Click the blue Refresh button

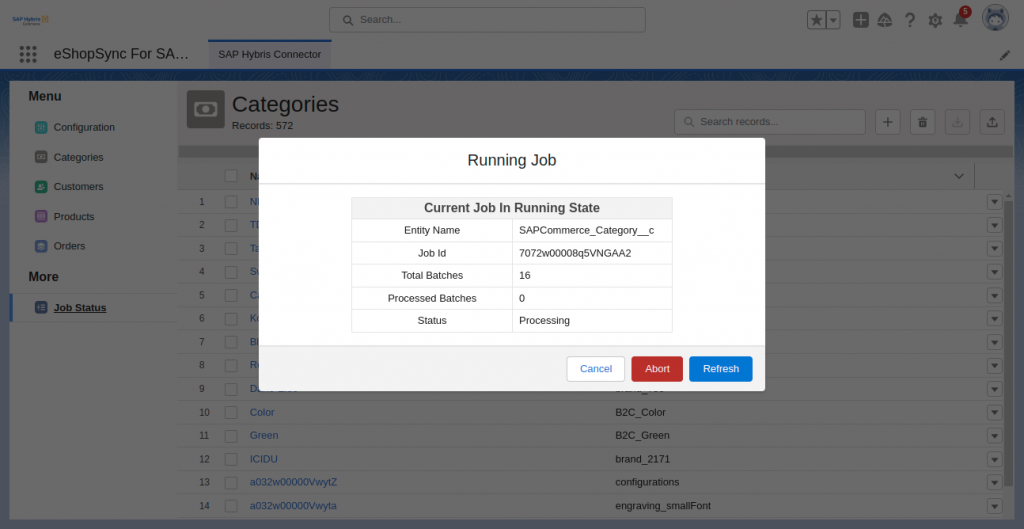(721, 369)
